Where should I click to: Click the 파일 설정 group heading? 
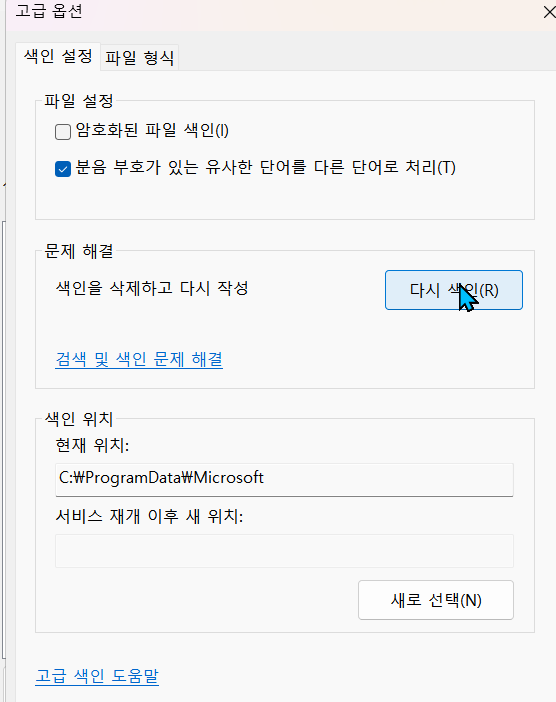pyautogui.click(x=79, y=101)
